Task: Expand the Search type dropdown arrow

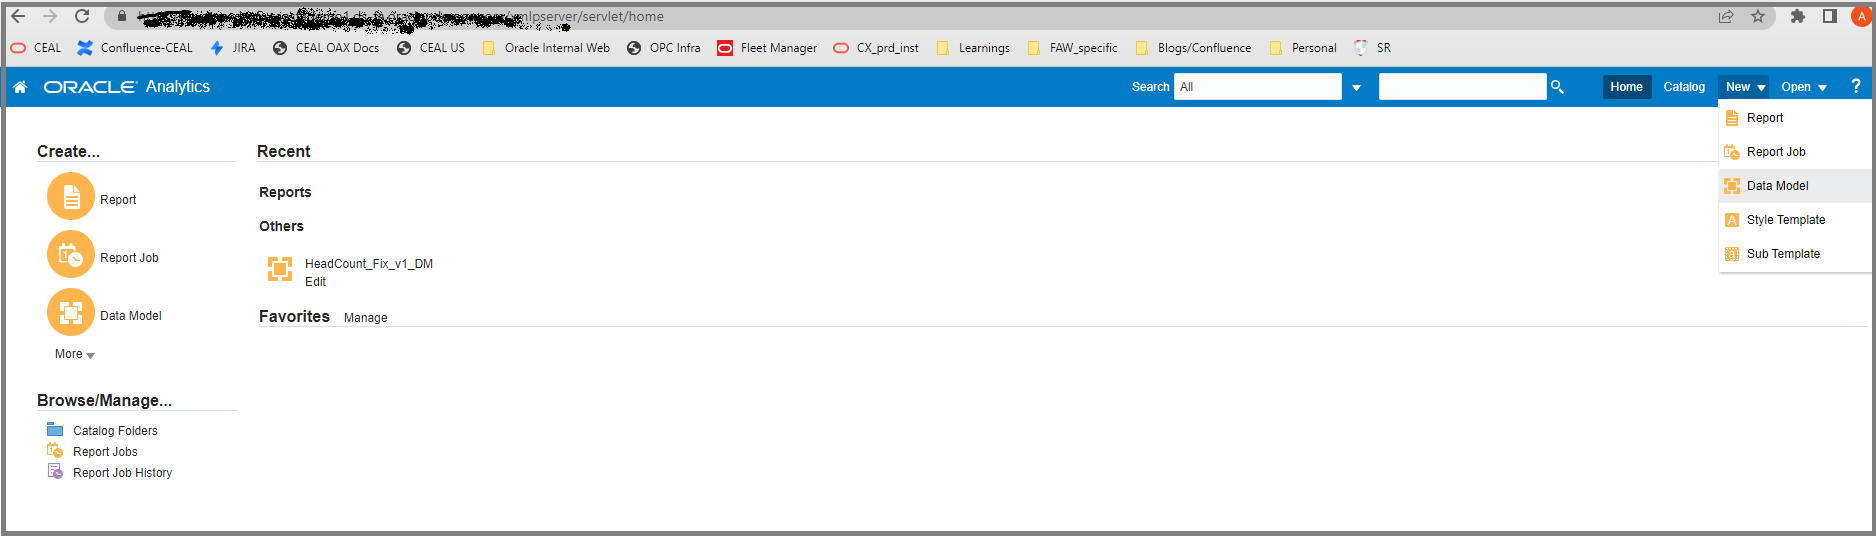Action: [1357, 88]
